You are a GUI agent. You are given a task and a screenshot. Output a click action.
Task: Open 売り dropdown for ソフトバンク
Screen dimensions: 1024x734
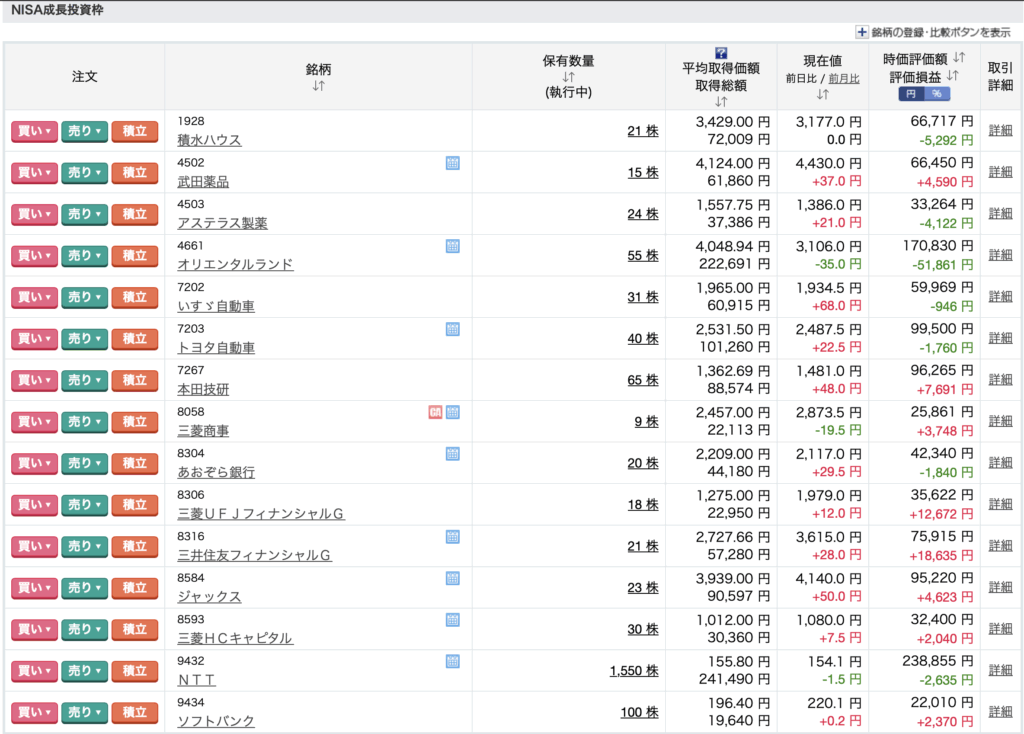[84, 712]
